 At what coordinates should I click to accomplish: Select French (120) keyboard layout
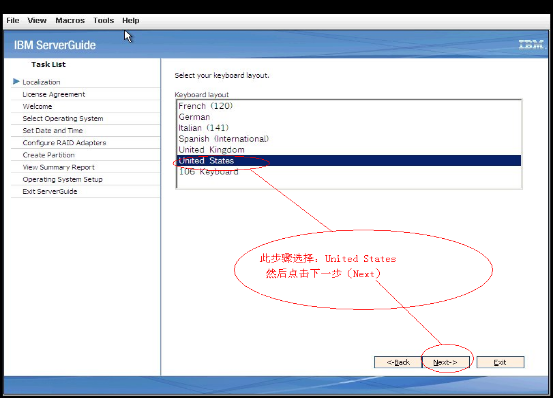point(349,106)
